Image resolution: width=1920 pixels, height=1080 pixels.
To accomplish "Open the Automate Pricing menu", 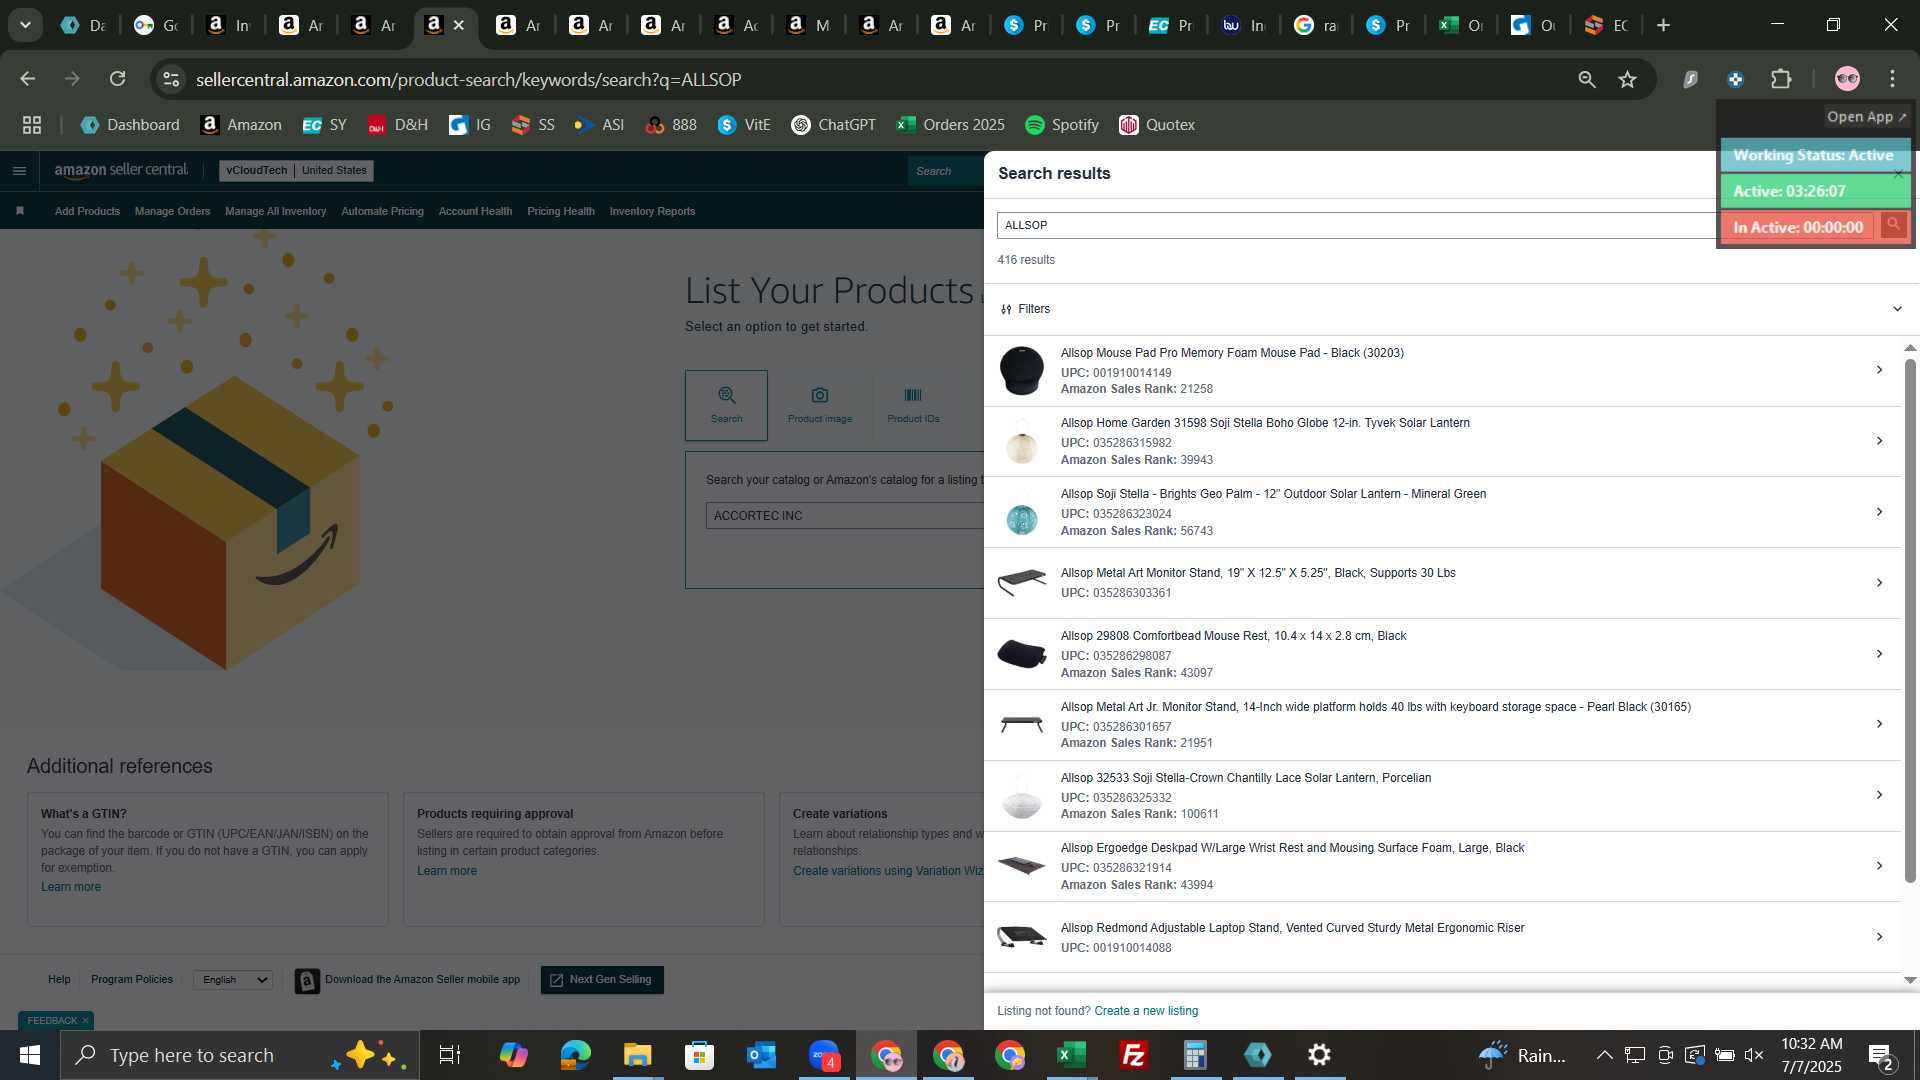I will pos(382,211).
